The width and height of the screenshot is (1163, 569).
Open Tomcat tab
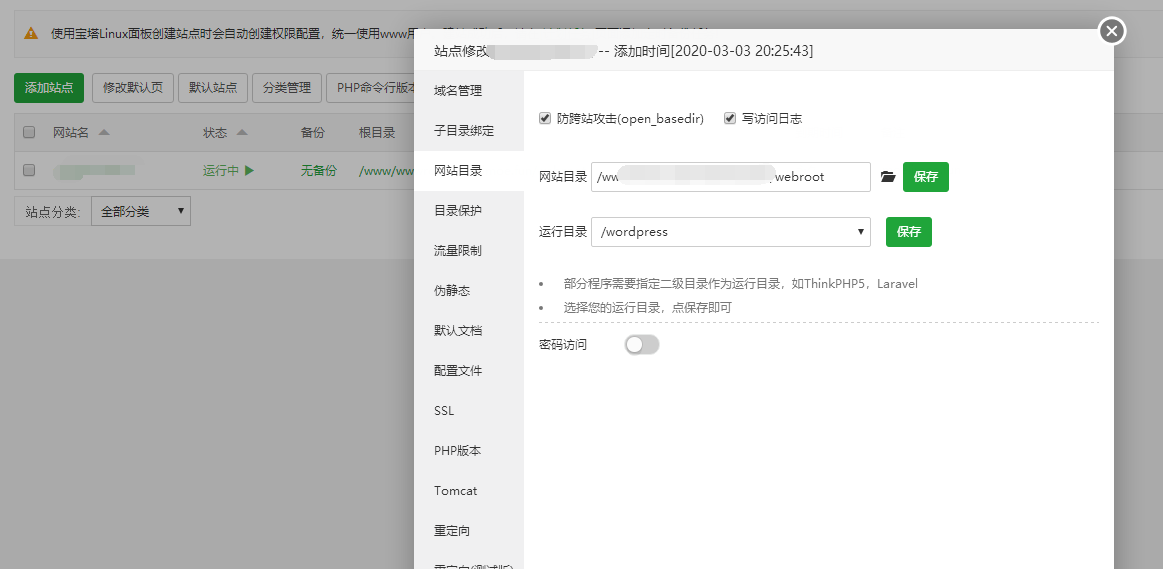[x=469, y=491]
